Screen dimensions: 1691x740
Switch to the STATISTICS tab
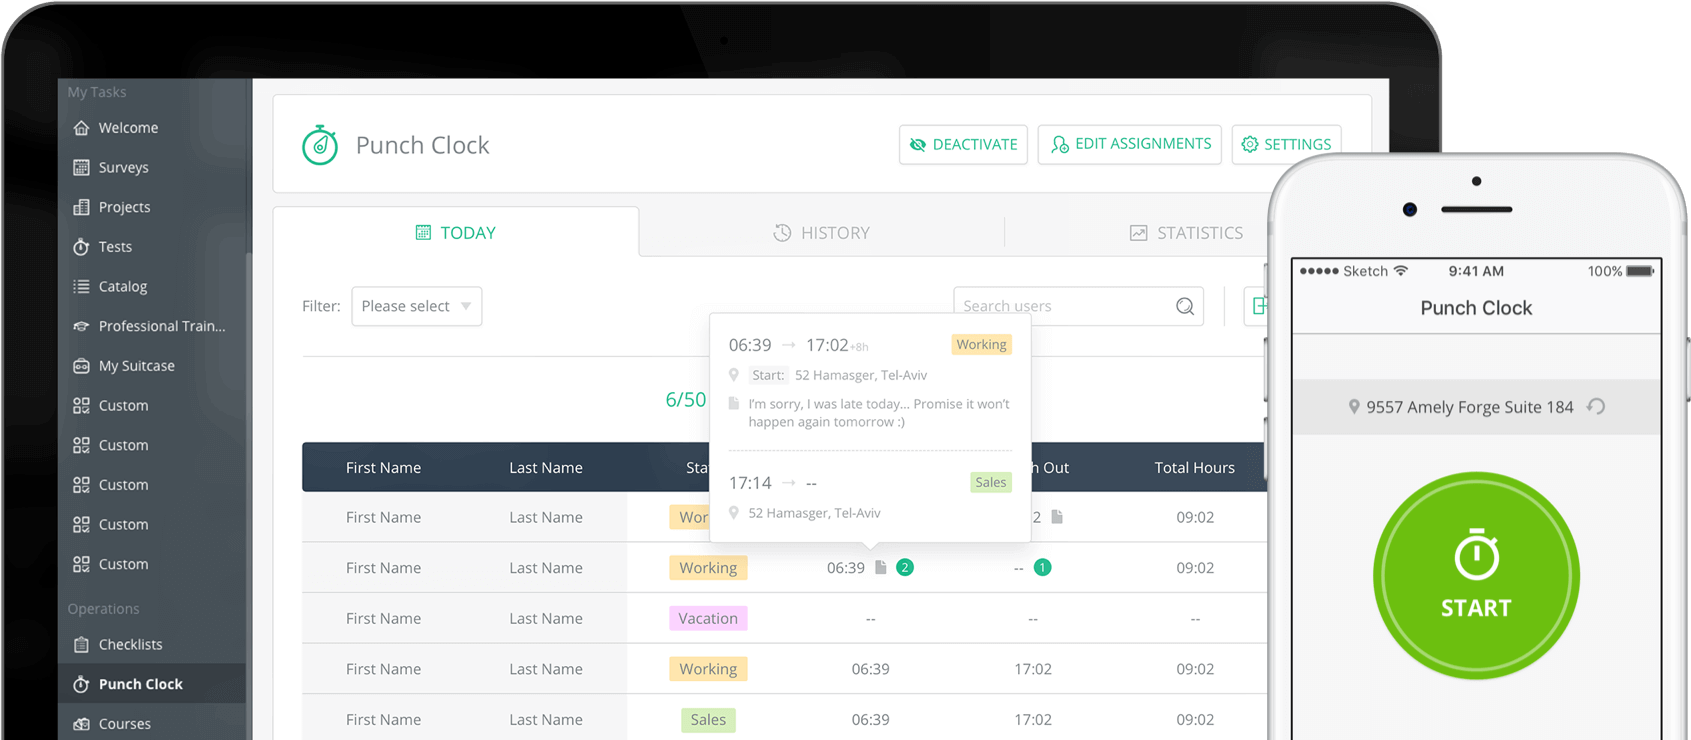pyautogui.click(x=1186, y=233)
